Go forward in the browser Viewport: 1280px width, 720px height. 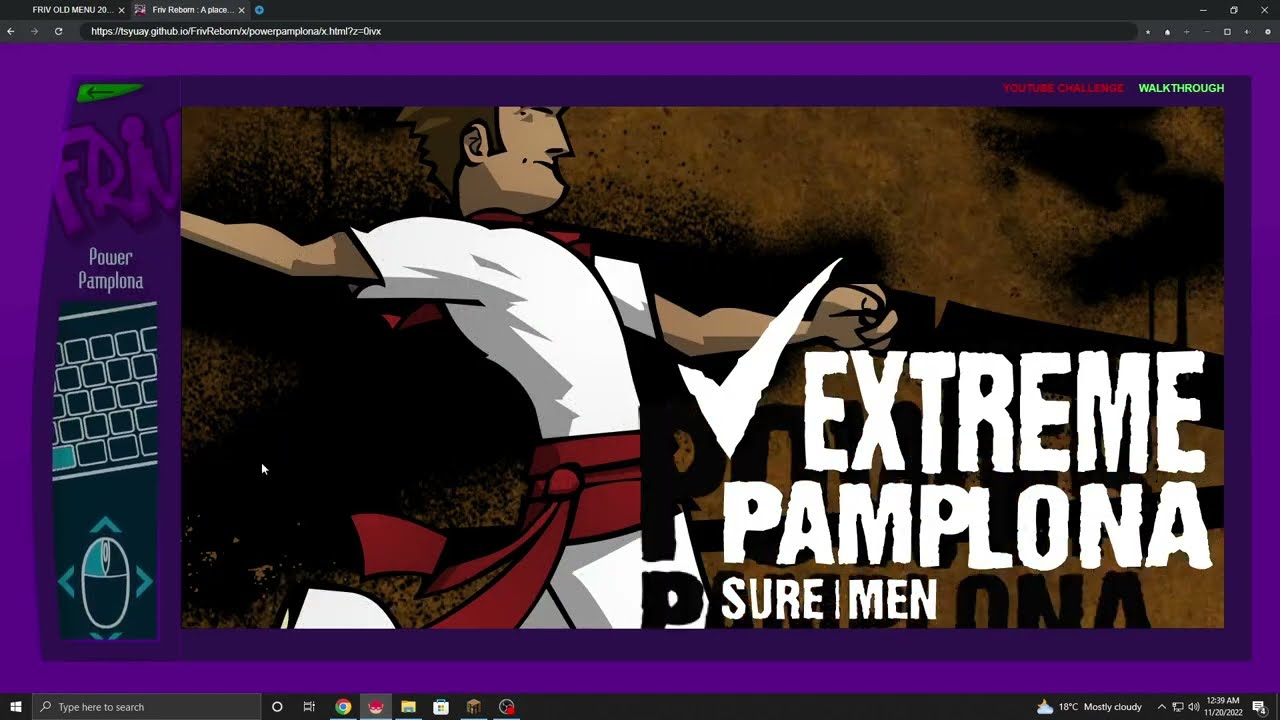pyautogui.click(x=35, y=31)
